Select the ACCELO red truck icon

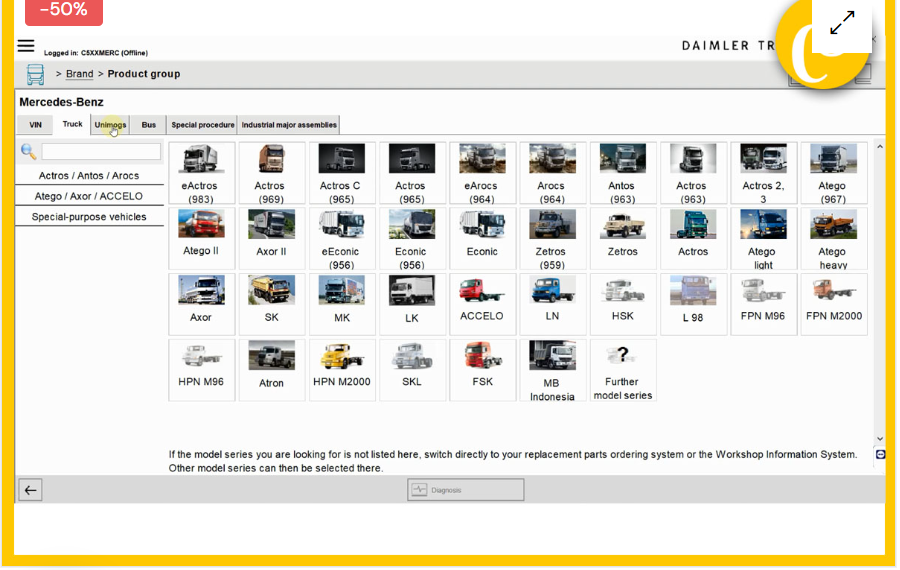tap(482, 290)
